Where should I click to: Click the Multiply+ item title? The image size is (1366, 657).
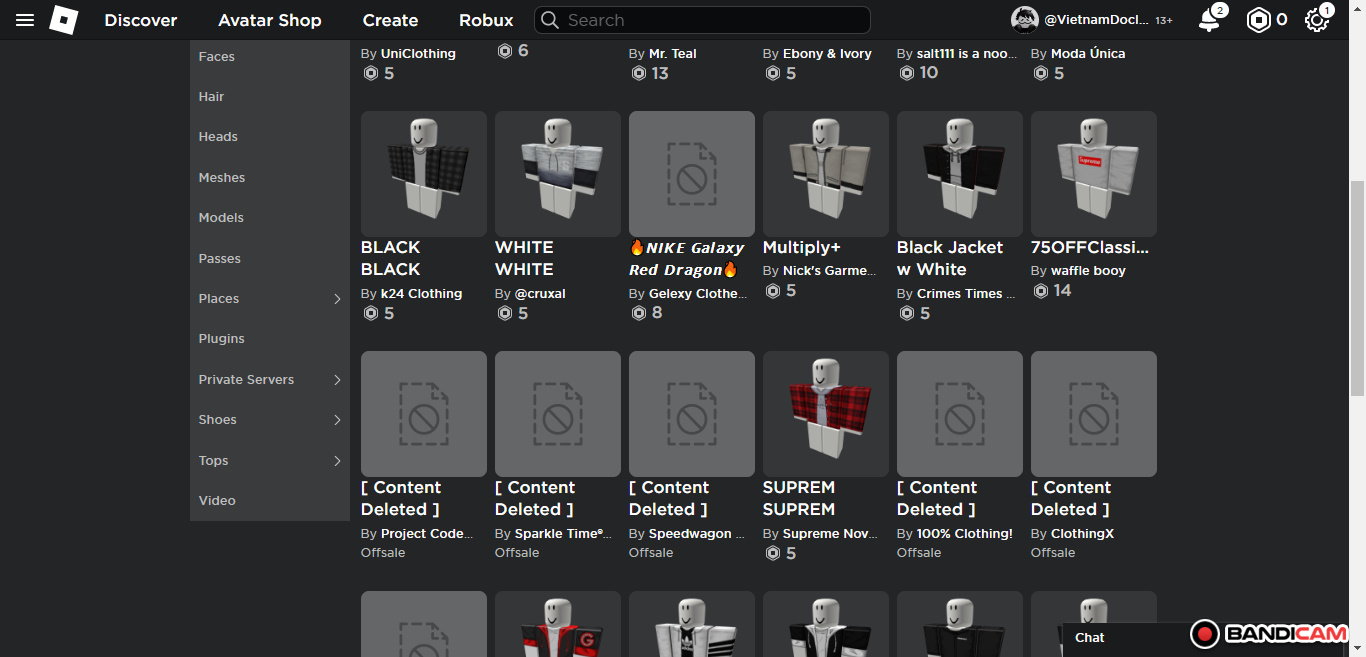(802, 247)
